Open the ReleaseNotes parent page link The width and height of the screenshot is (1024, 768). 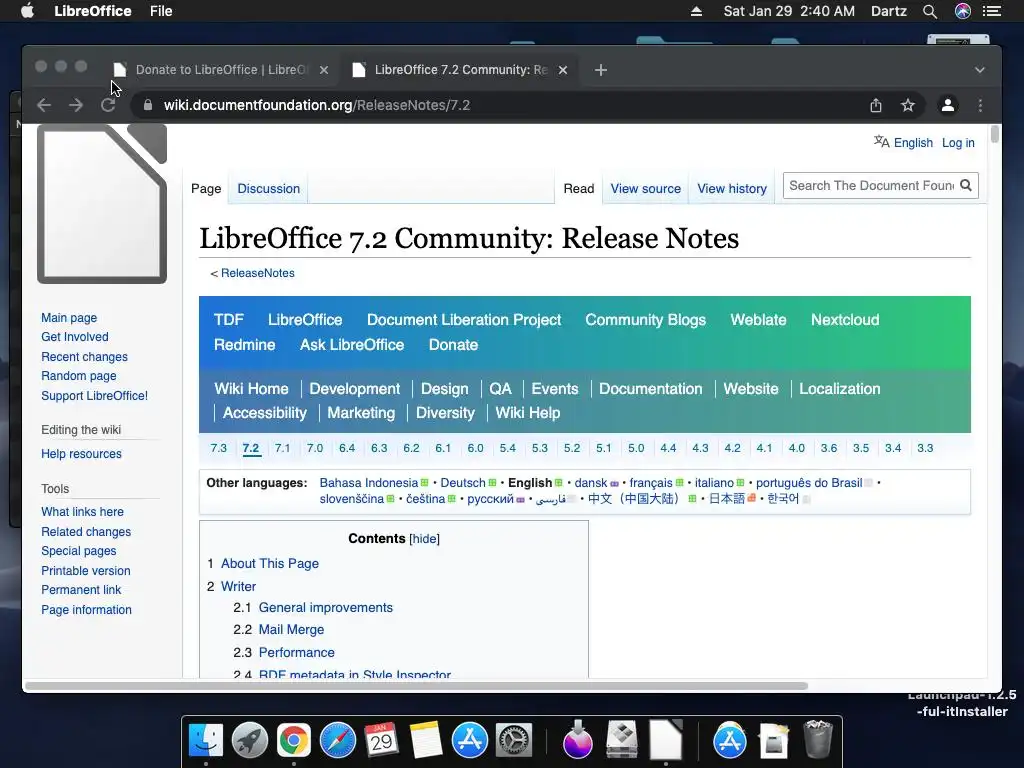[x=257, y=273]
